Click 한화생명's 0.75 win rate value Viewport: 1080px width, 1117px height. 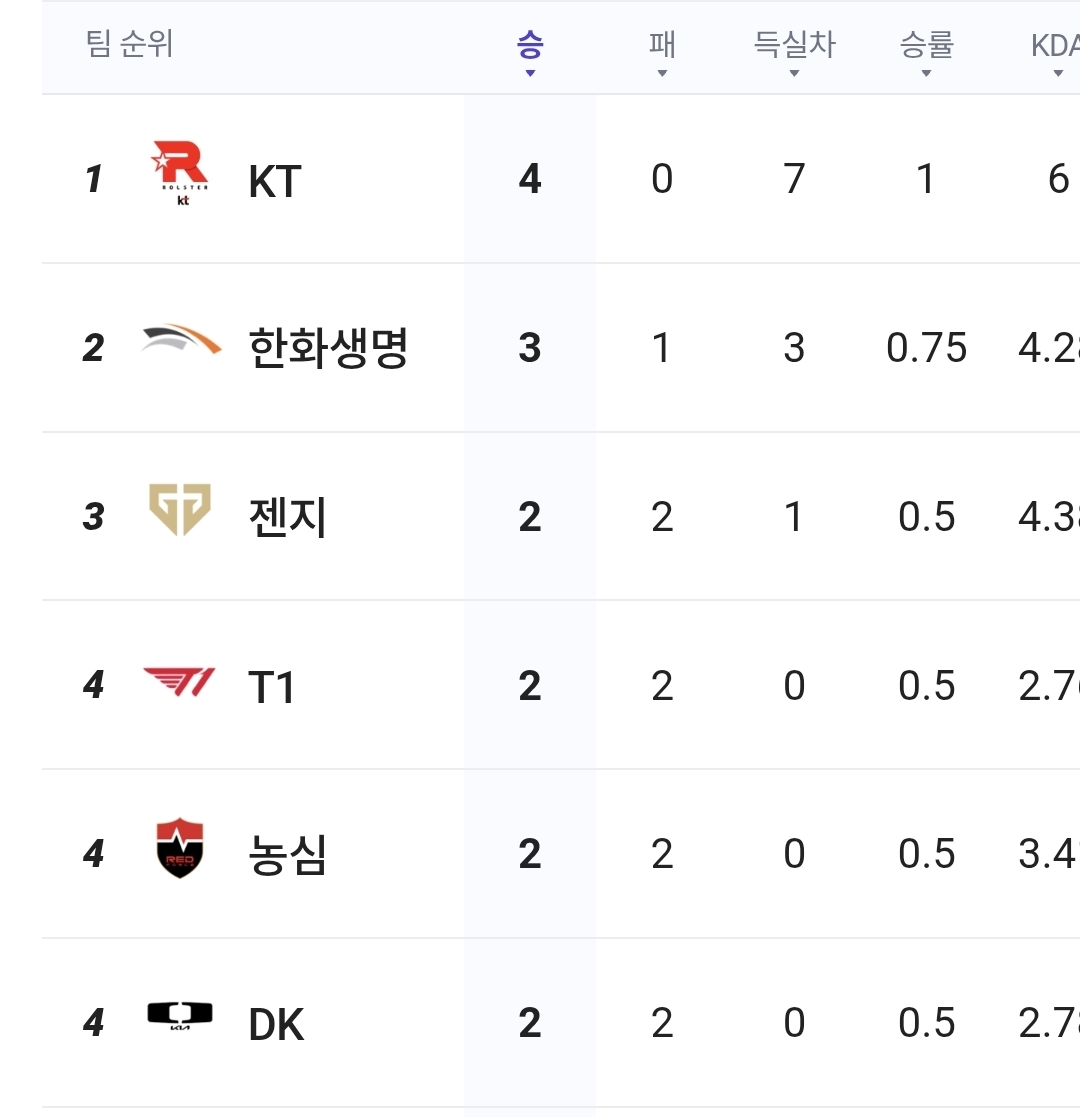(926, 349)
